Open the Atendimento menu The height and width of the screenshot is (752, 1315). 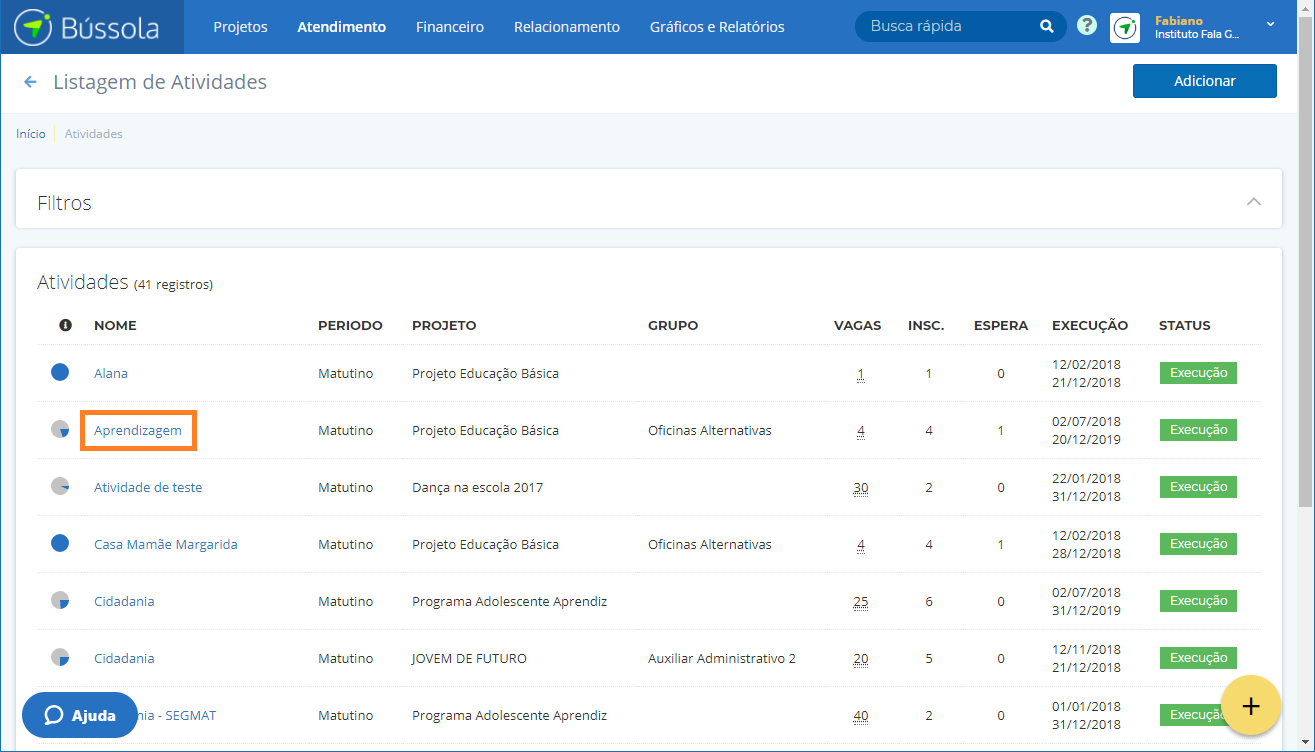(x=341, y=27)
